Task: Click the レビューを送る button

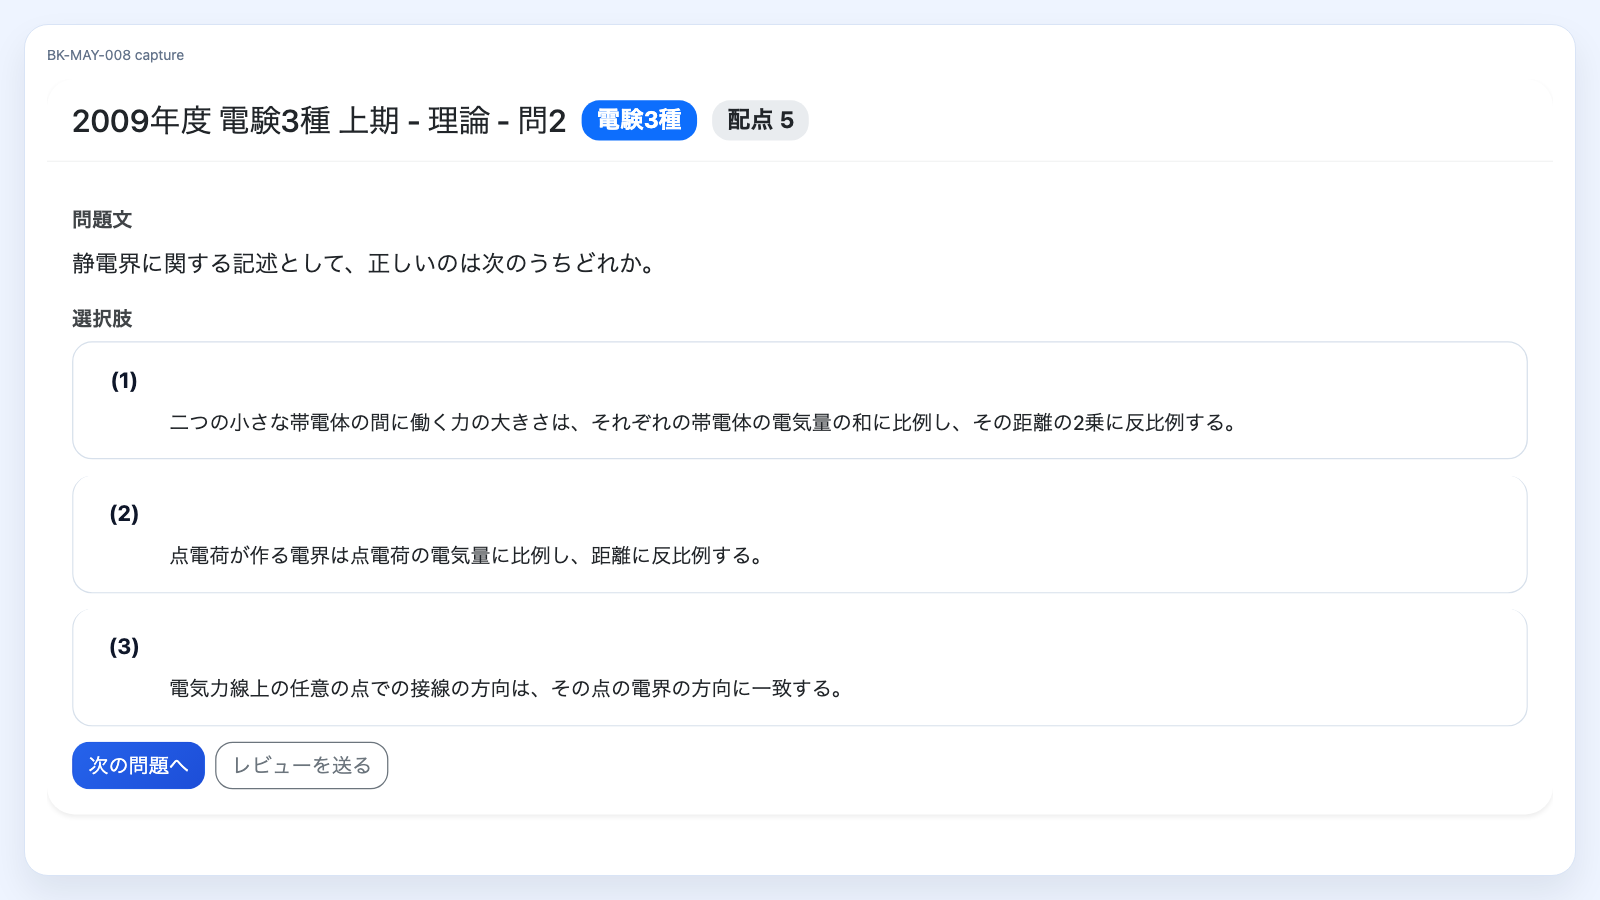Action: (x=301, y=765)
